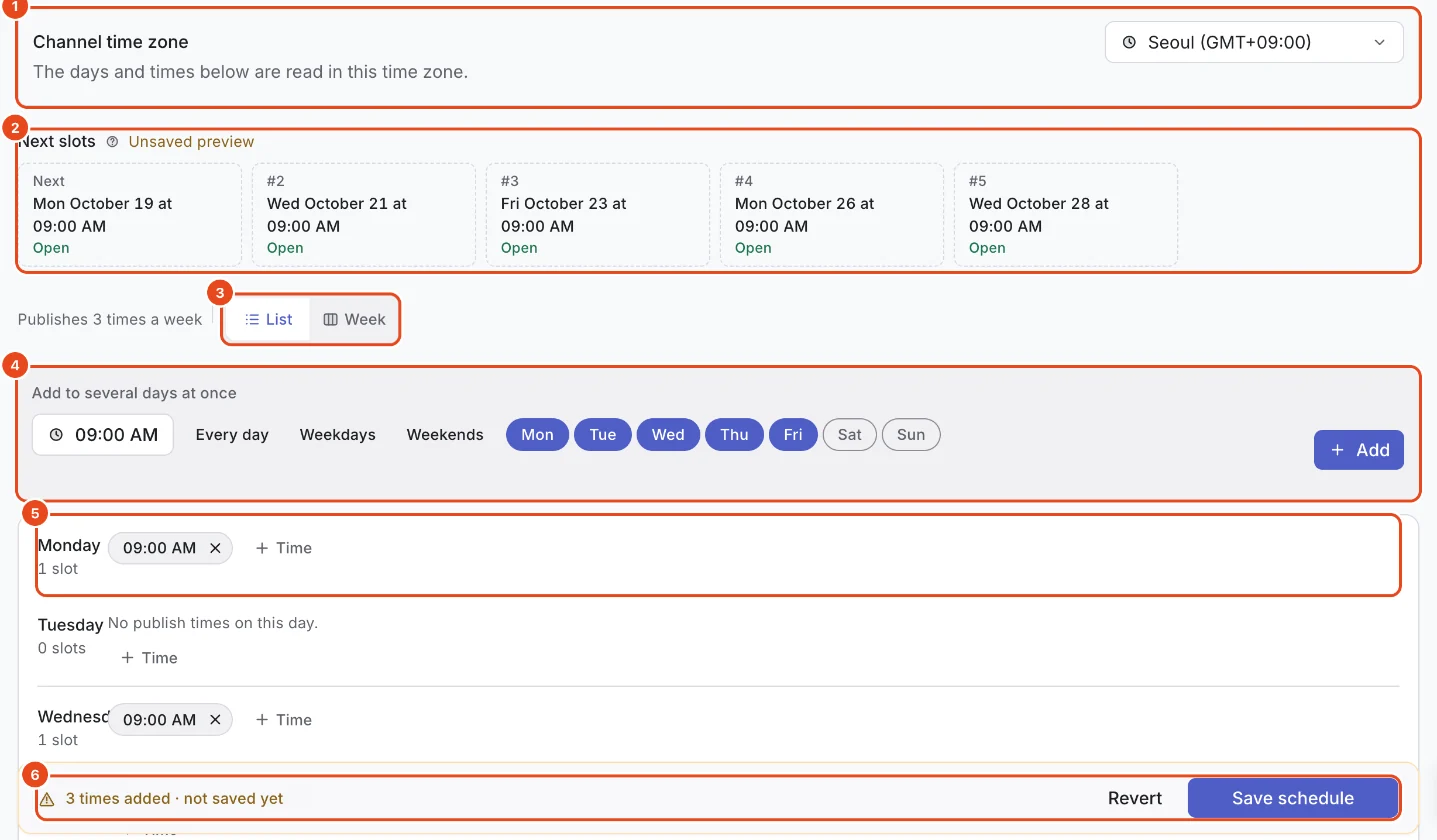Add a time to Monday
Viewport: 1437px width, 840px height.
[x=284, y=548]
